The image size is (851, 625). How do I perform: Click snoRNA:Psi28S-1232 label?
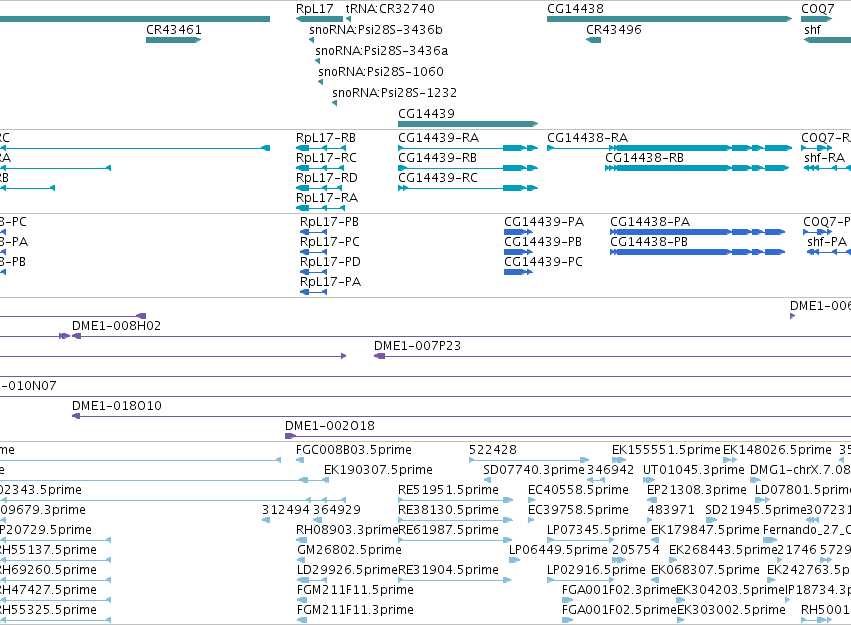point(395,93)
